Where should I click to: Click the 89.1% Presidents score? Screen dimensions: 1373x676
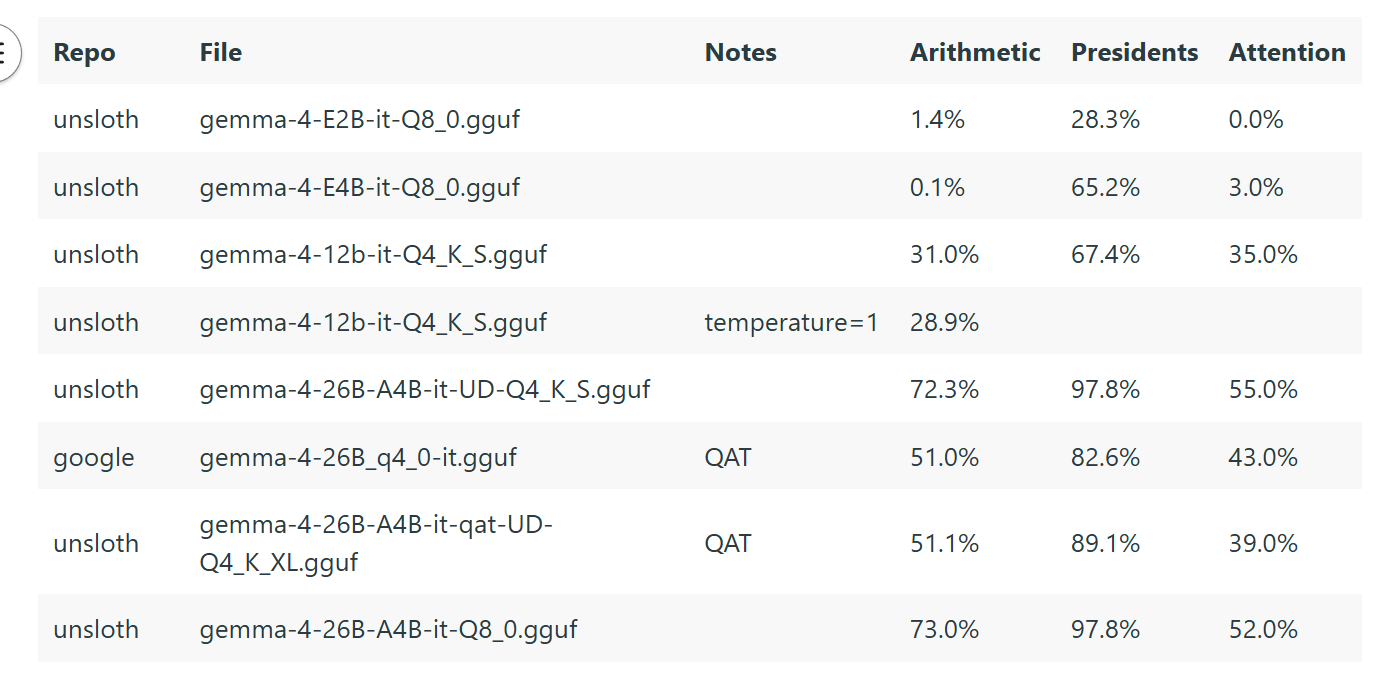point(1105,543)
